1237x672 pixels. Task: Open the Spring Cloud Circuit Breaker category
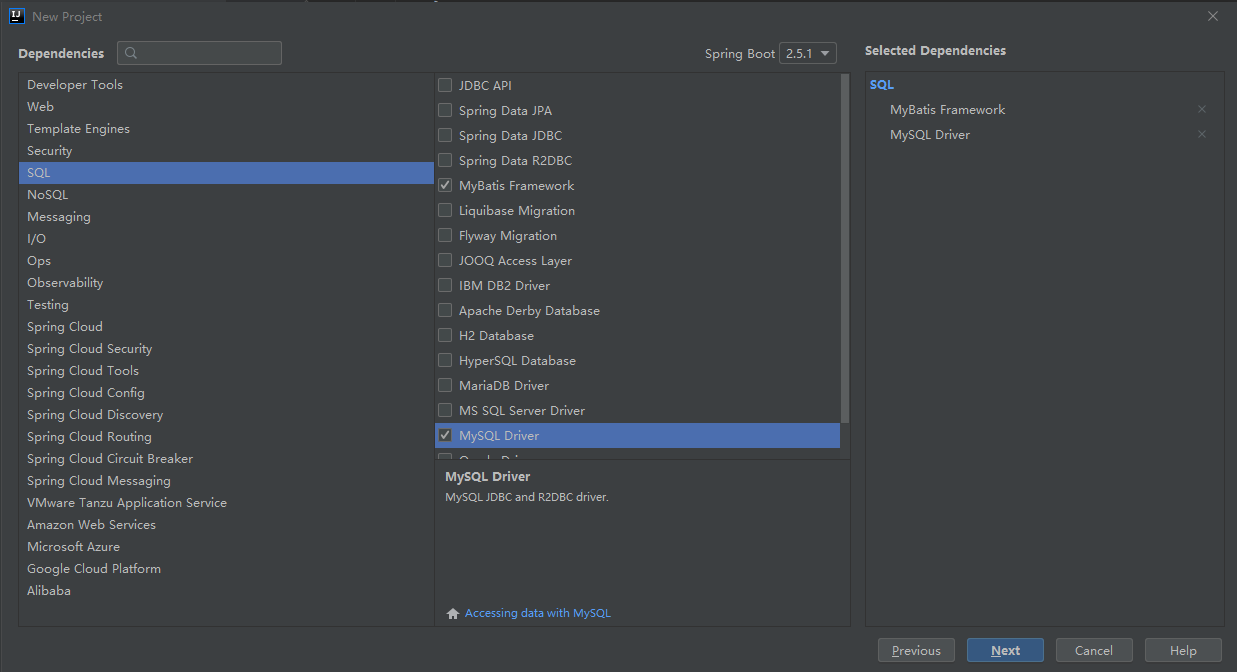[226, 459]
